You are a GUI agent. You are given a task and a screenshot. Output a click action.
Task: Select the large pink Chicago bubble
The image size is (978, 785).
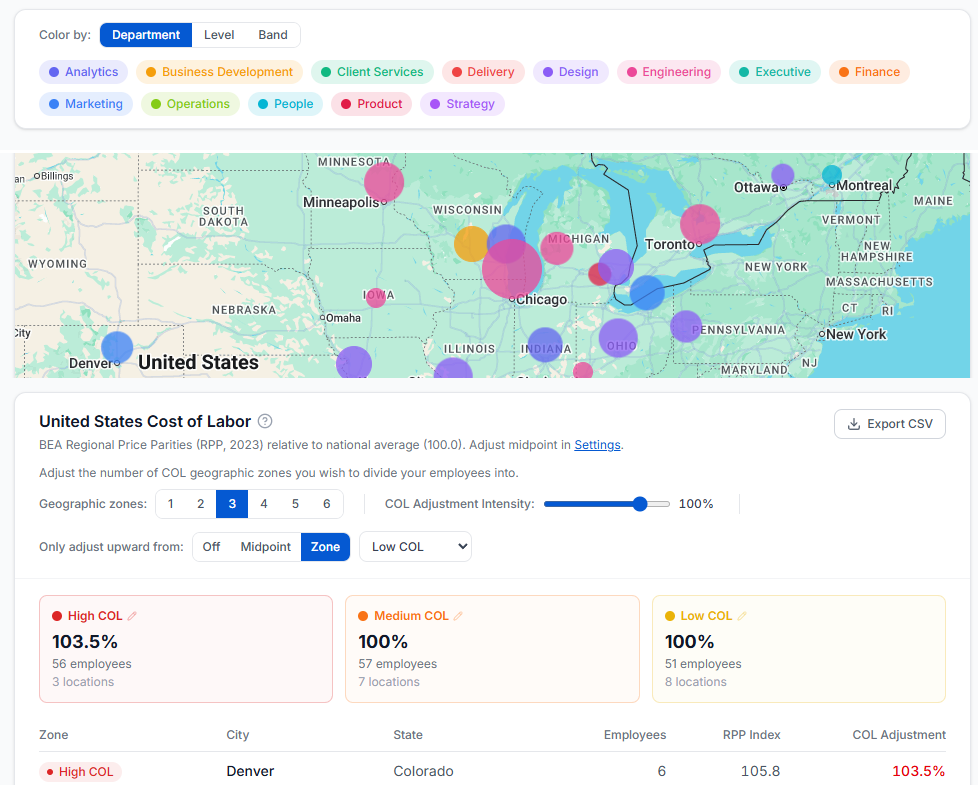pyautogui.click(x=512, y=270)
